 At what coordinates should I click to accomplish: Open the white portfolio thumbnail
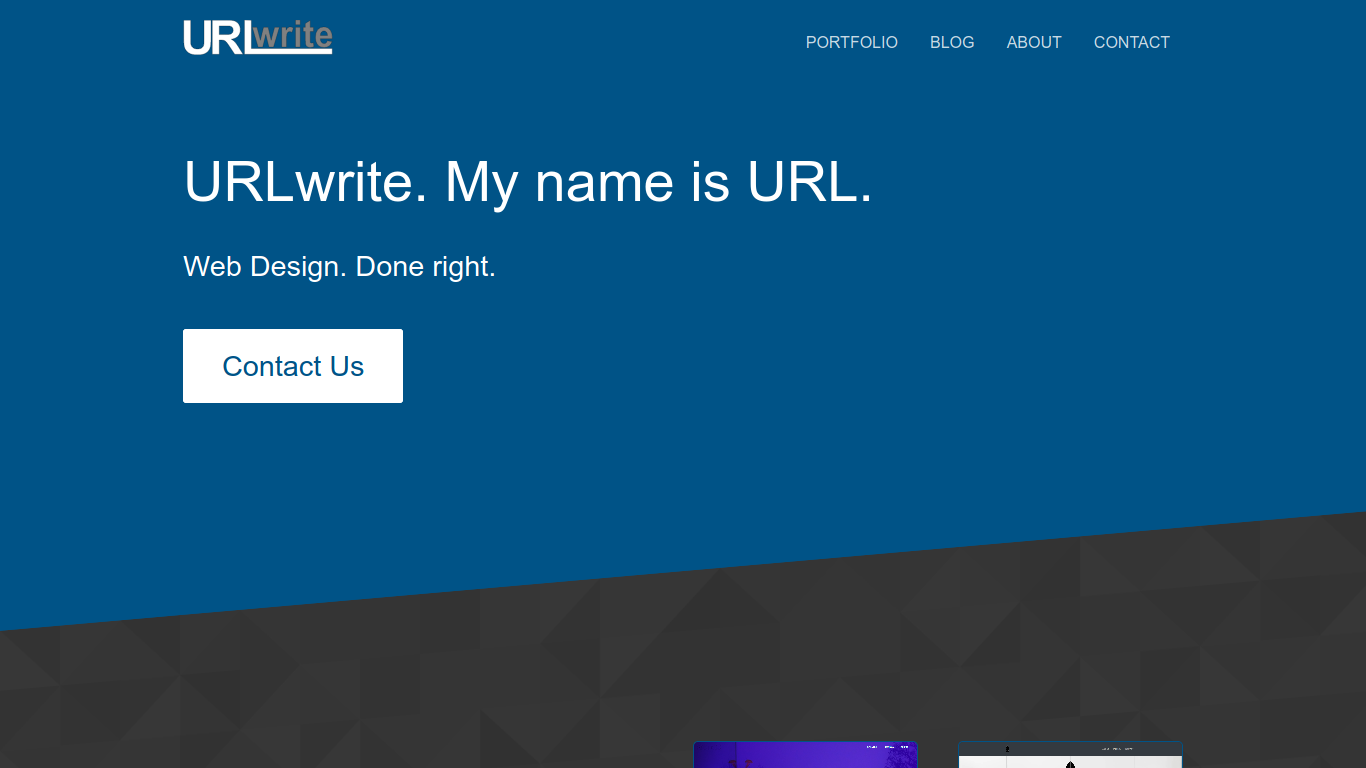click(1070, 755)
